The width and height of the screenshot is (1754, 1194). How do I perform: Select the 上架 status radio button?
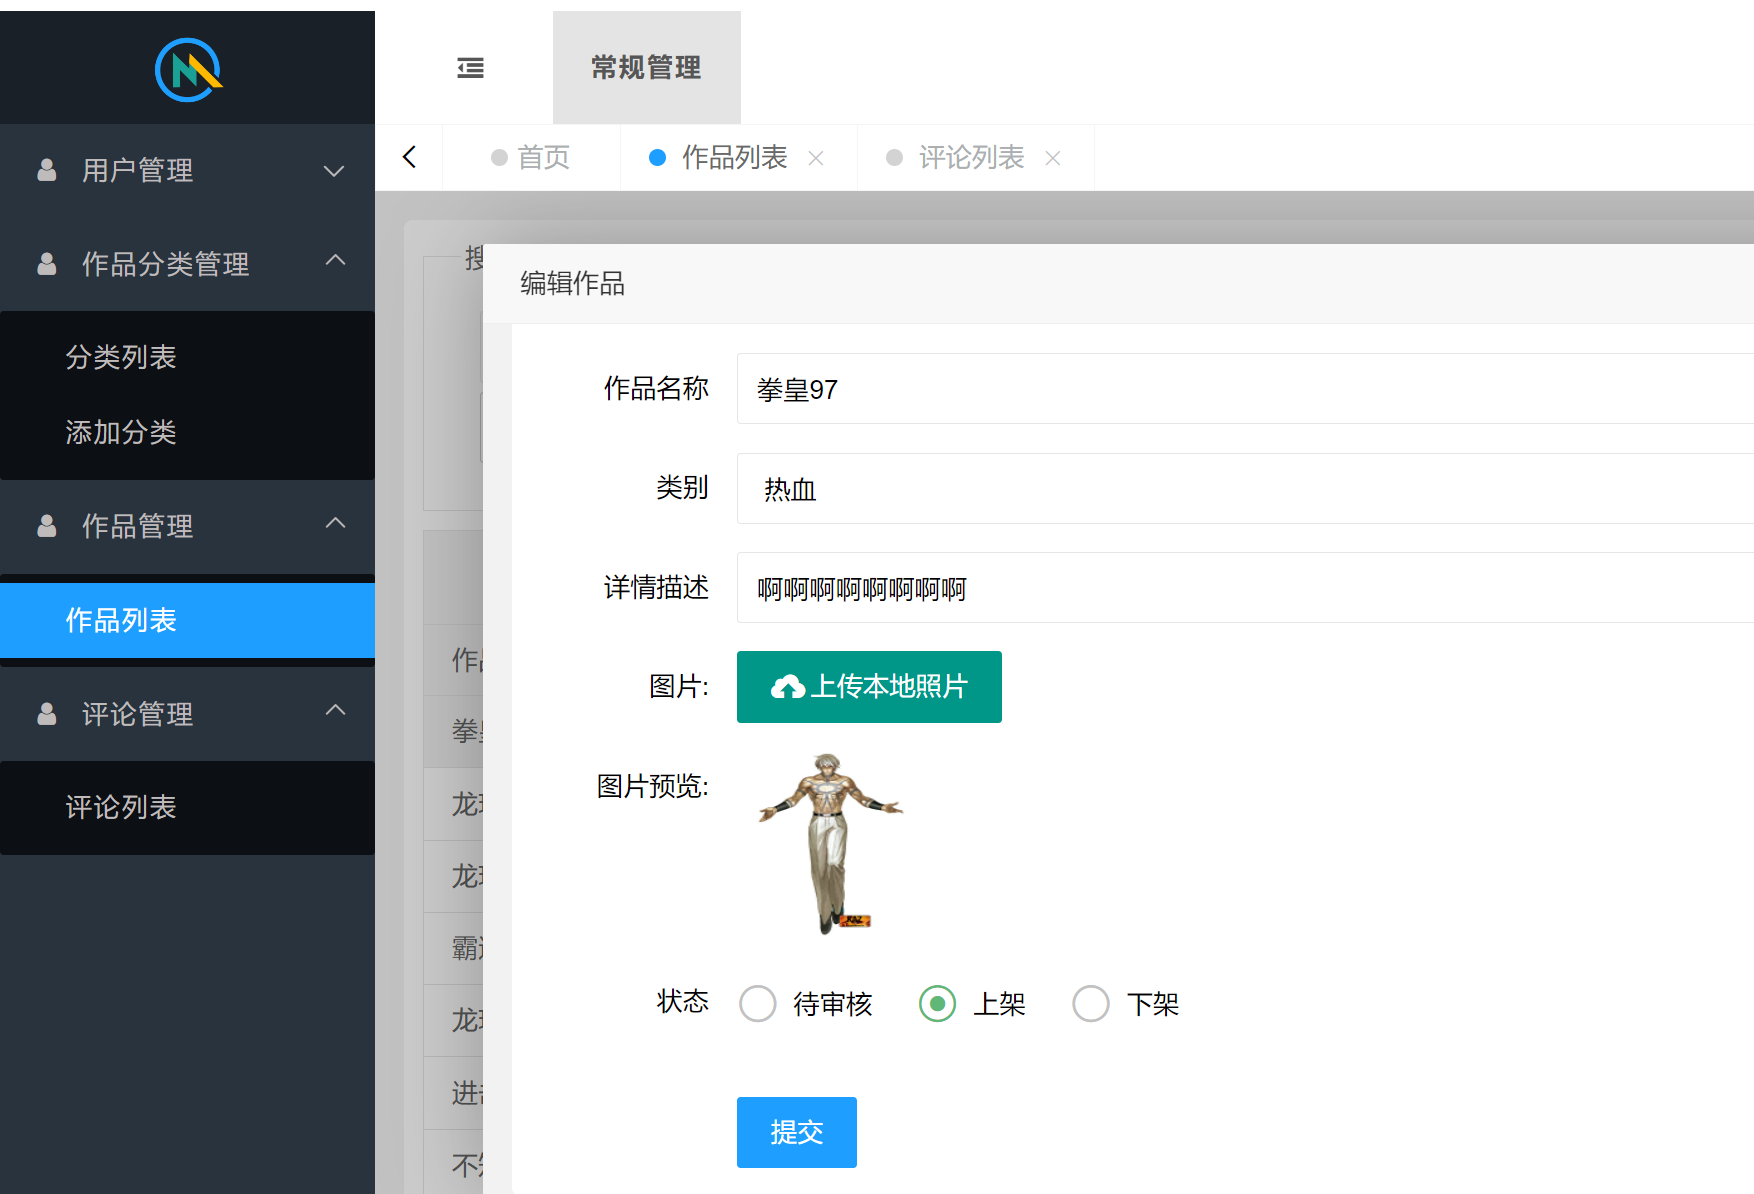(x=936, y=1003)
